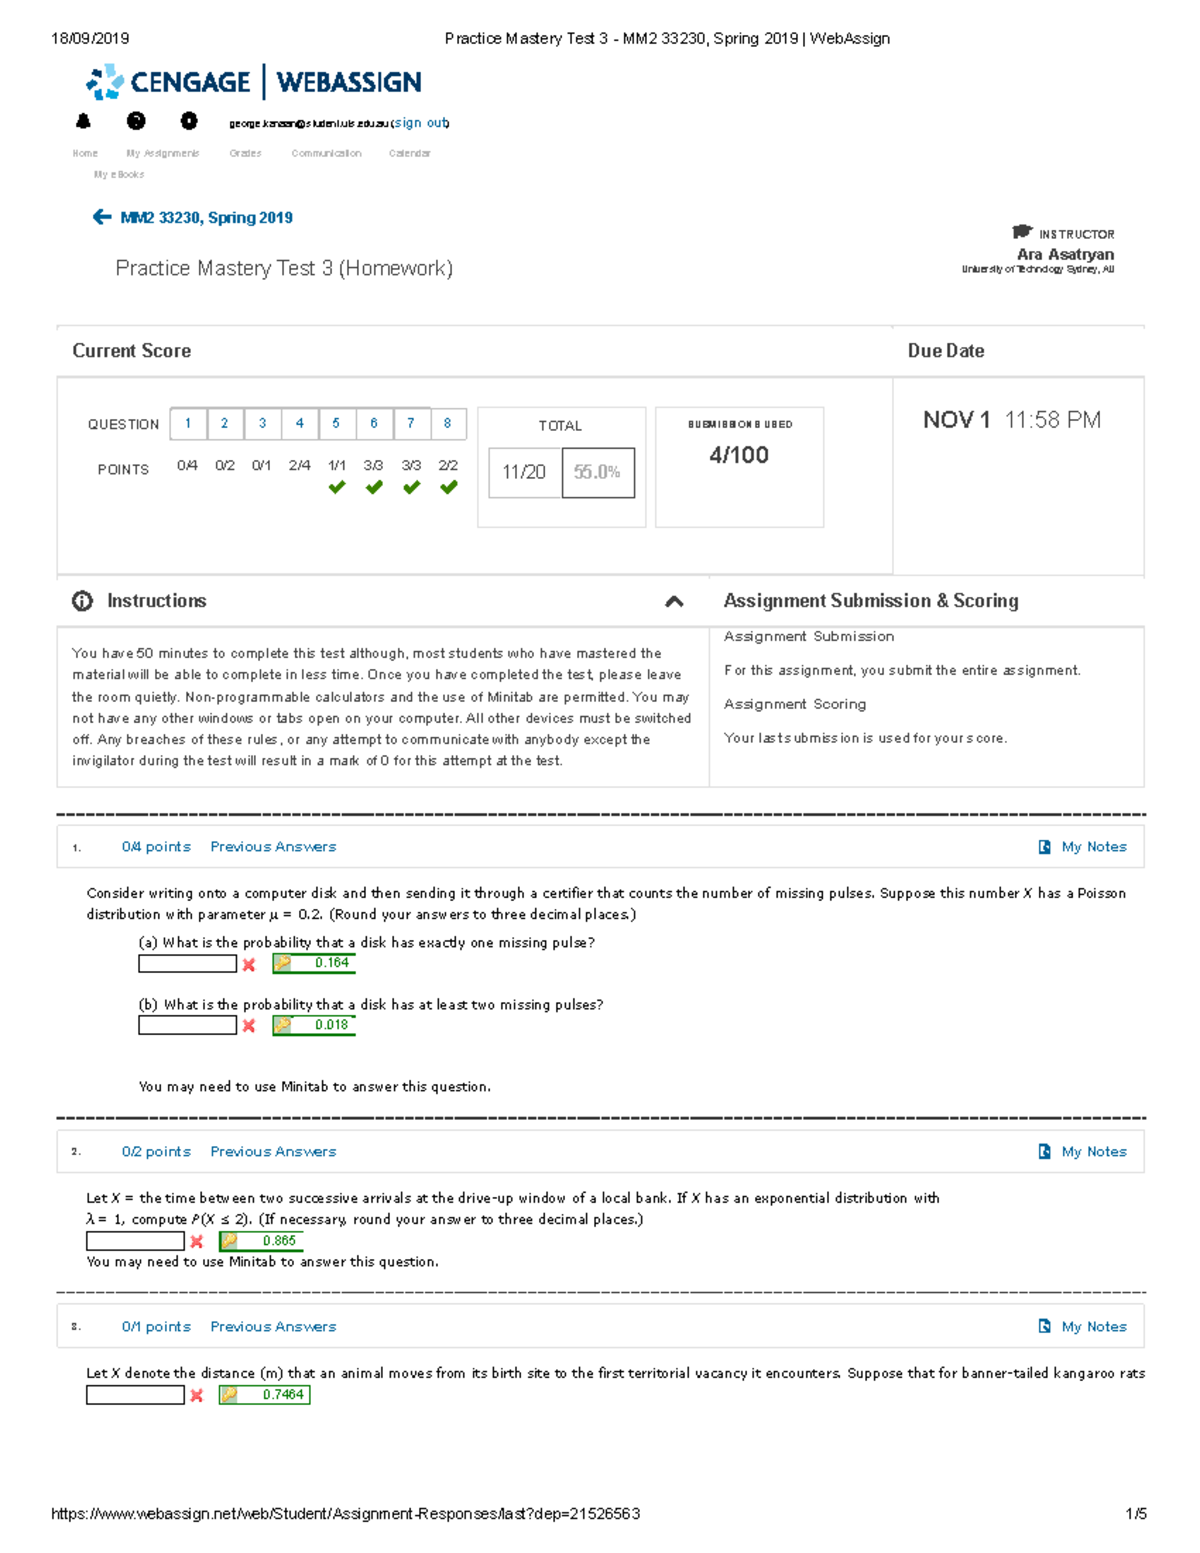Open the Grades menu

pyautogui.click(x=245, y=152)
